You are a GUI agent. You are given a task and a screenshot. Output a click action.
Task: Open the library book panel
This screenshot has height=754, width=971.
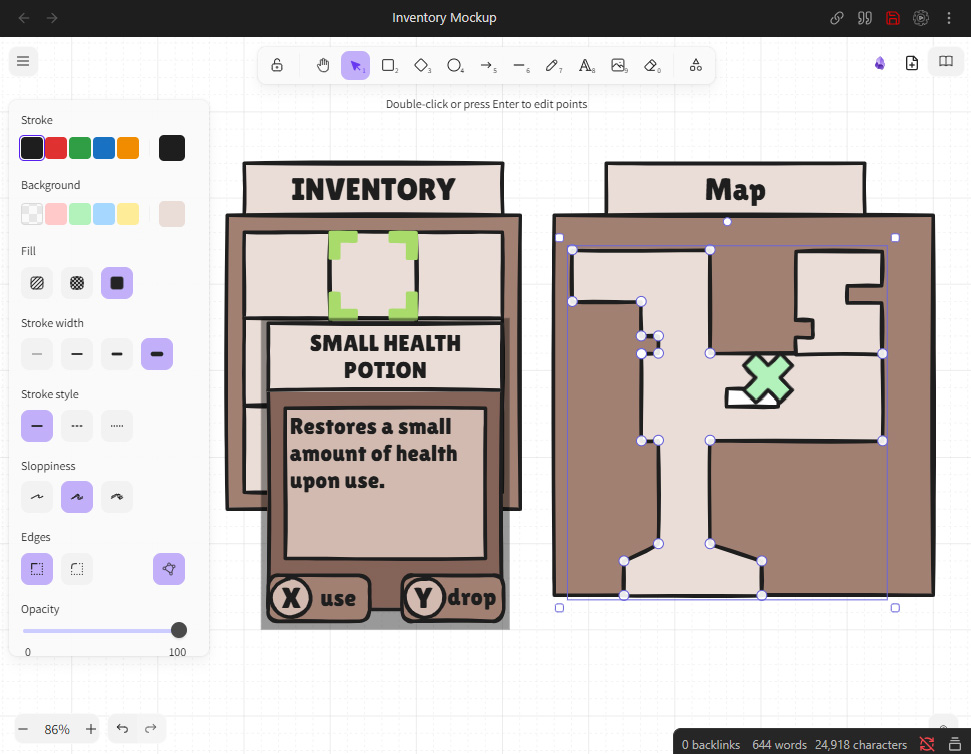[944, 62]
